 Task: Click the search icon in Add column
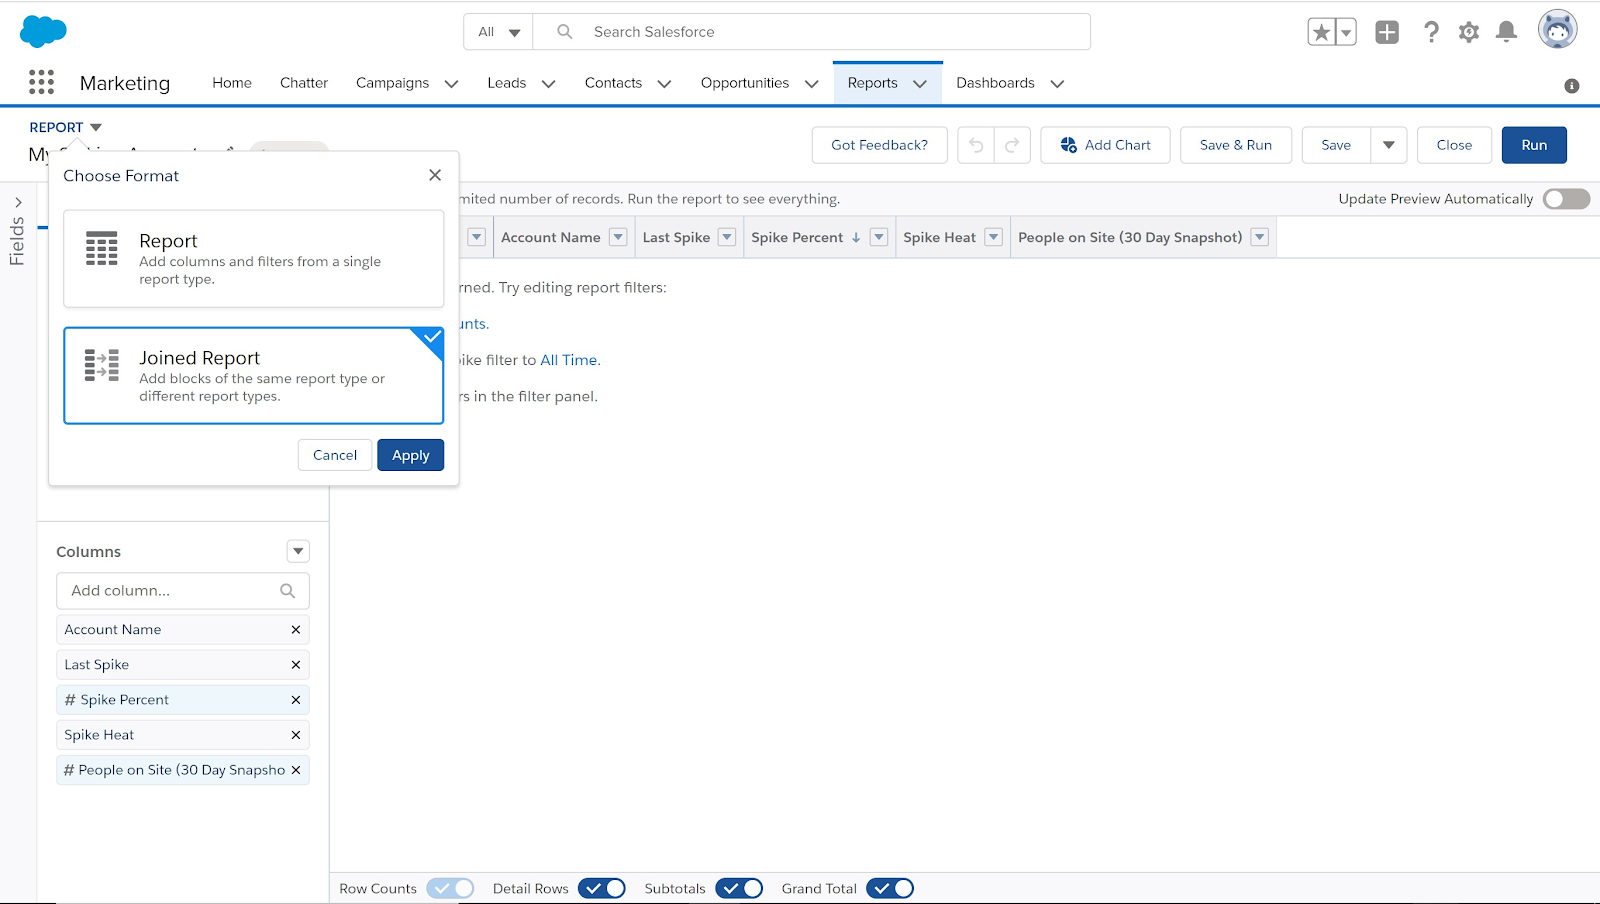[288, 591]
